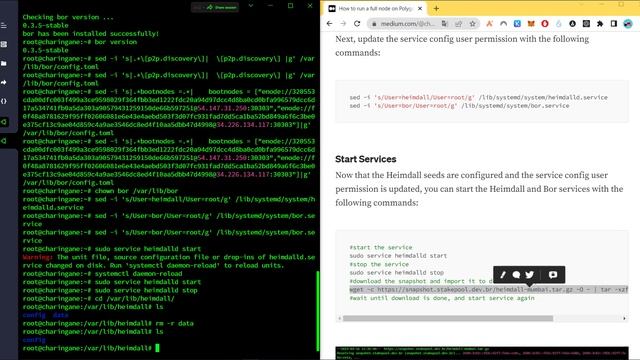Viewport: 640px width, 360px height.
Task: Open the gray arc browser extension
Action: tap(503, 24)
